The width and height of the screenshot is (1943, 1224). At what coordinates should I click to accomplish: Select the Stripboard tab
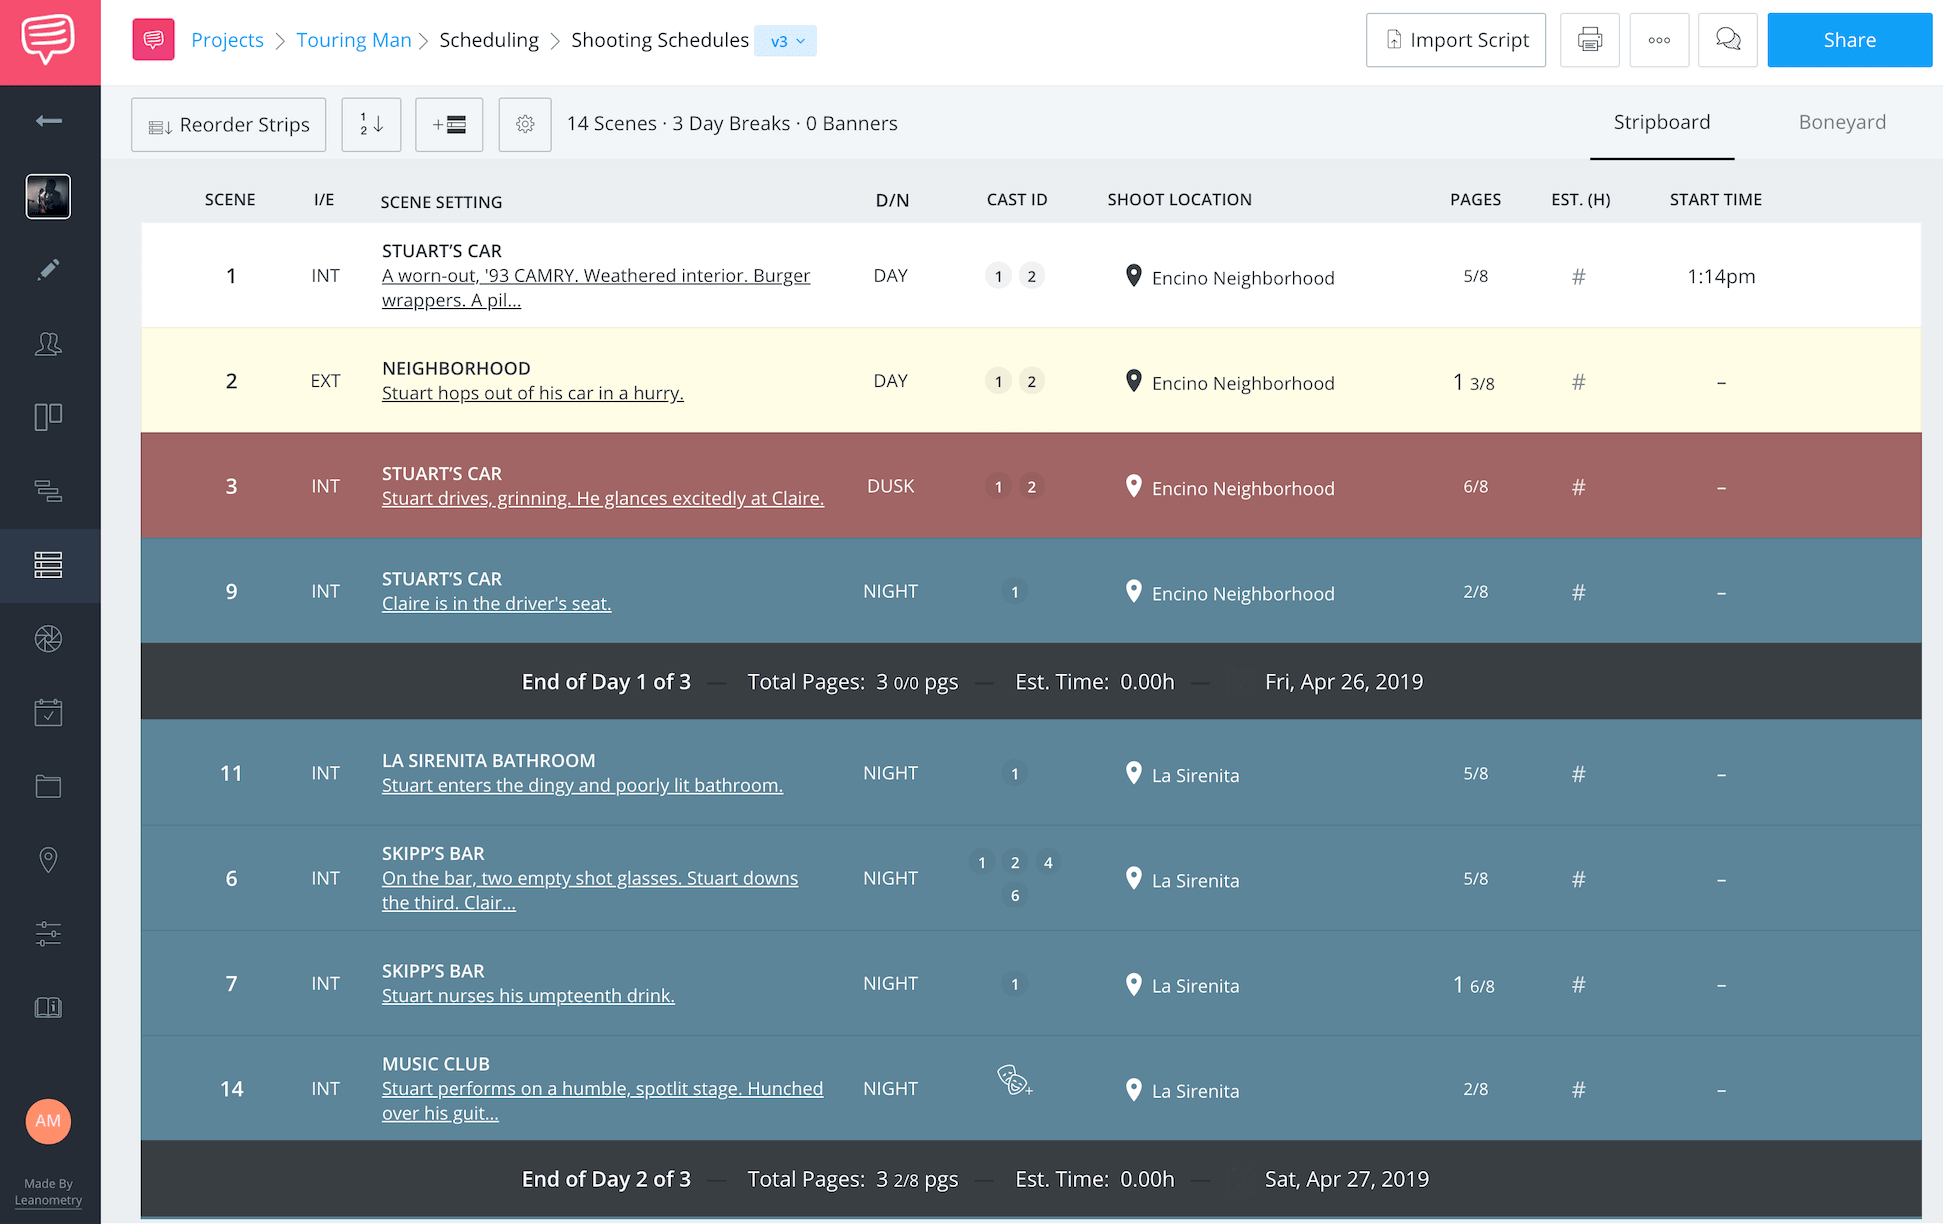point(1661,122)
